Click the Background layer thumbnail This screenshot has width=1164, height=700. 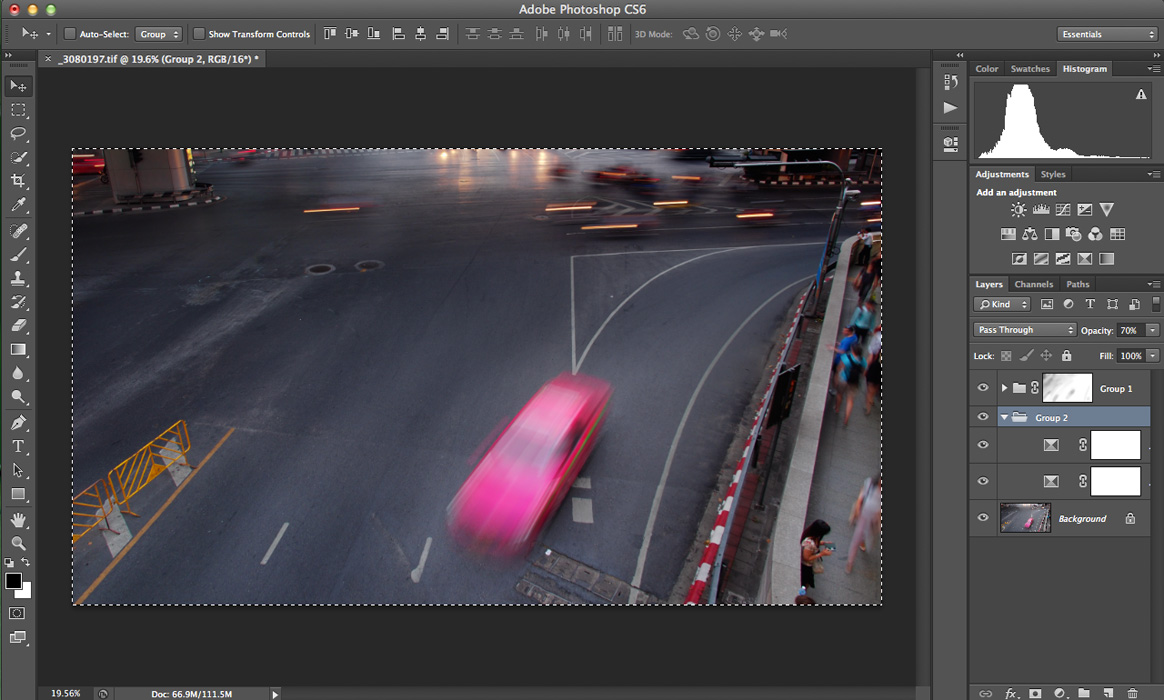click(x=1025, y=518)
